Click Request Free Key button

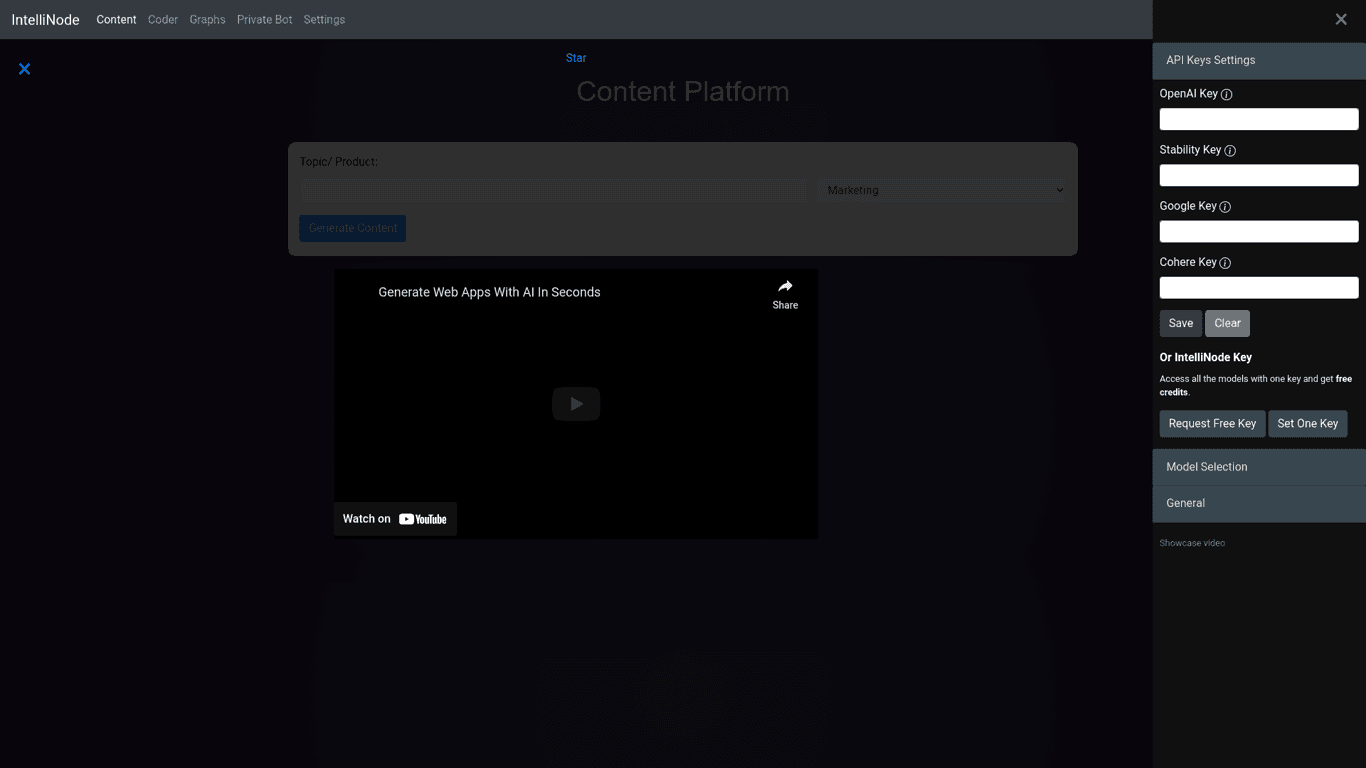1212,423
